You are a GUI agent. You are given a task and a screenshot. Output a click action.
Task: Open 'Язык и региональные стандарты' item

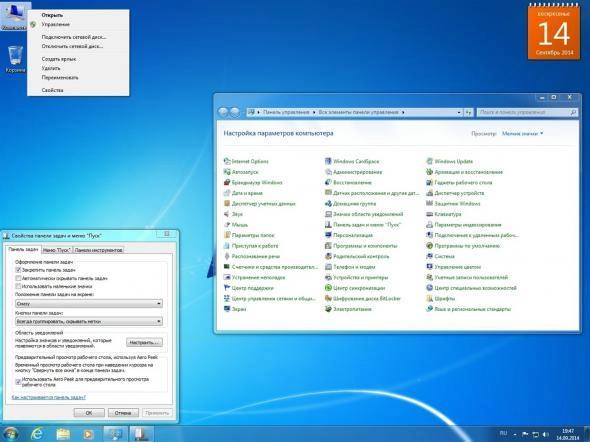coord(468,309)
